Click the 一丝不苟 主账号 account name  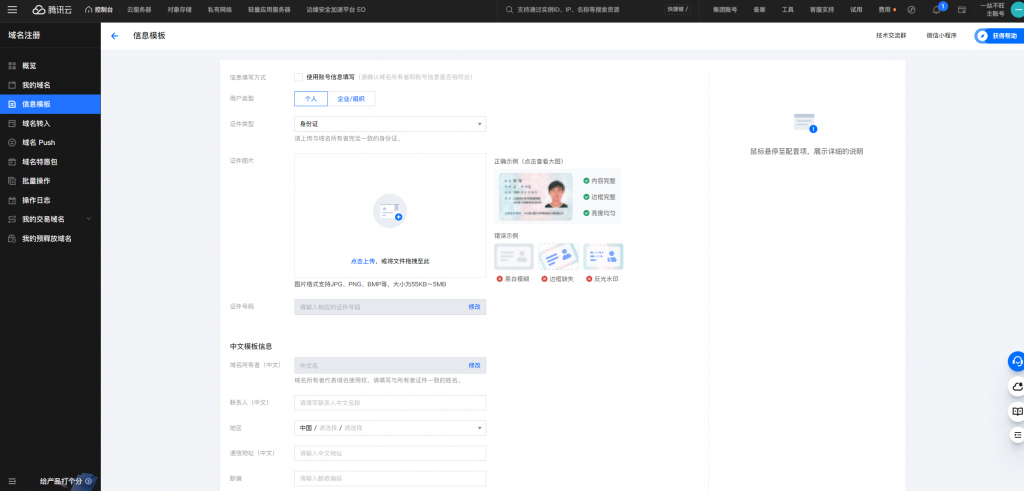[992, 10]
